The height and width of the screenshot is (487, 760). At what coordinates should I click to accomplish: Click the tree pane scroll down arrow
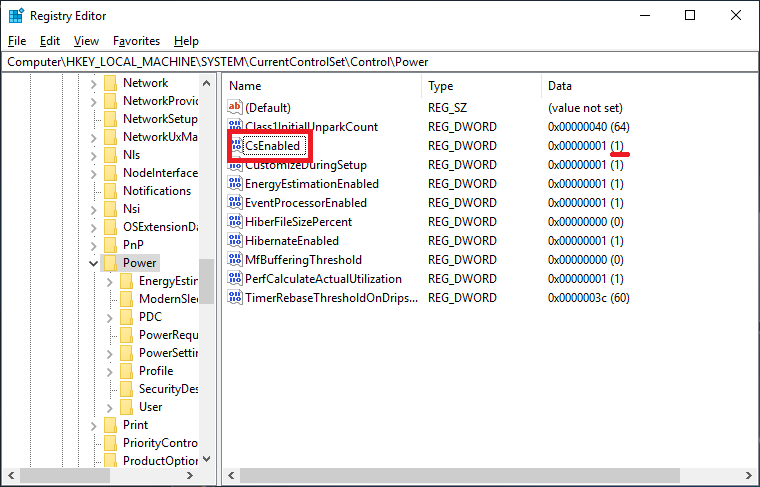coord(206,459)
